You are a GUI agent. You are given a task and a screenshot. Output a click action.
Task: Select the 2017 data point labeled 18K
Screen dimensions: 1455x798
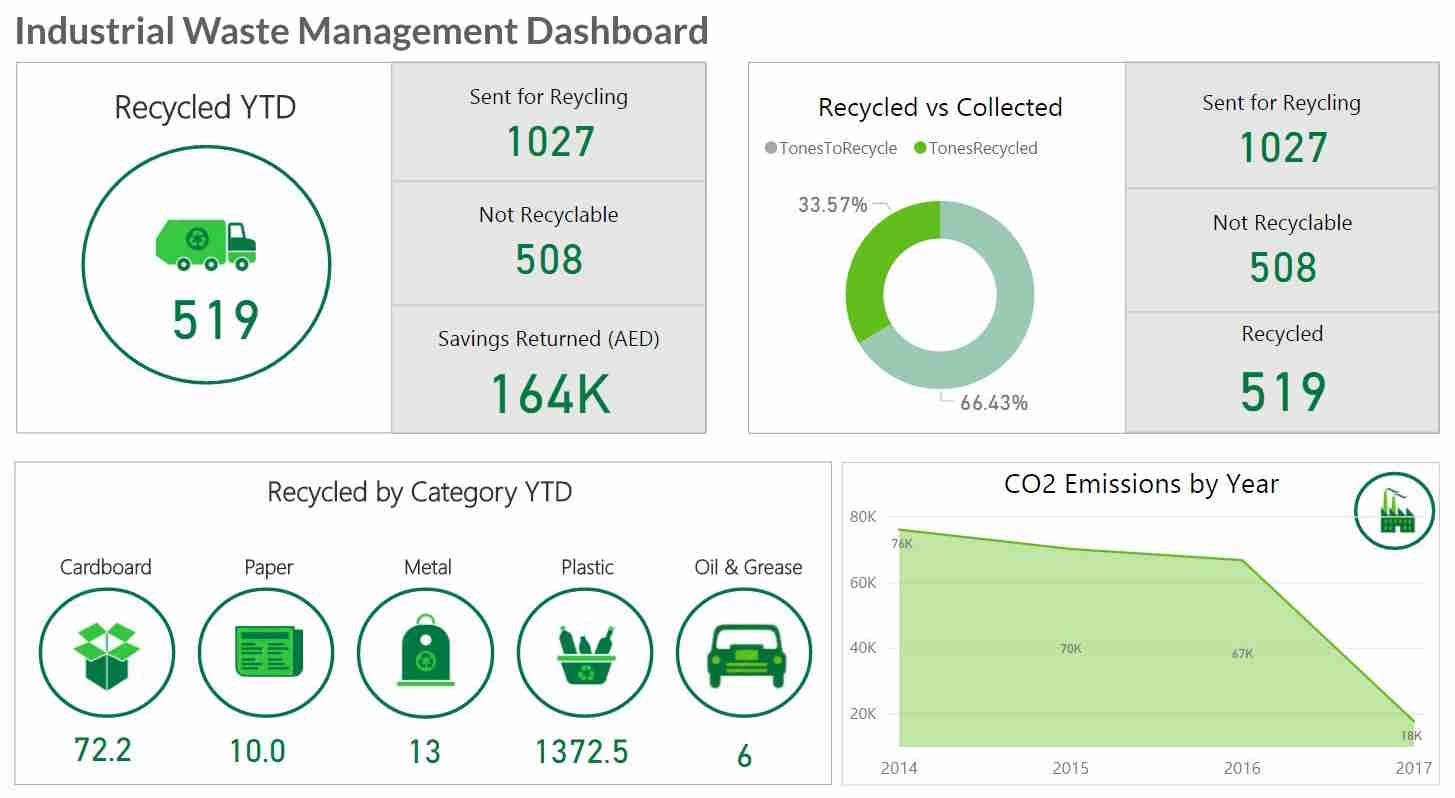click(x=1413, y=720)
